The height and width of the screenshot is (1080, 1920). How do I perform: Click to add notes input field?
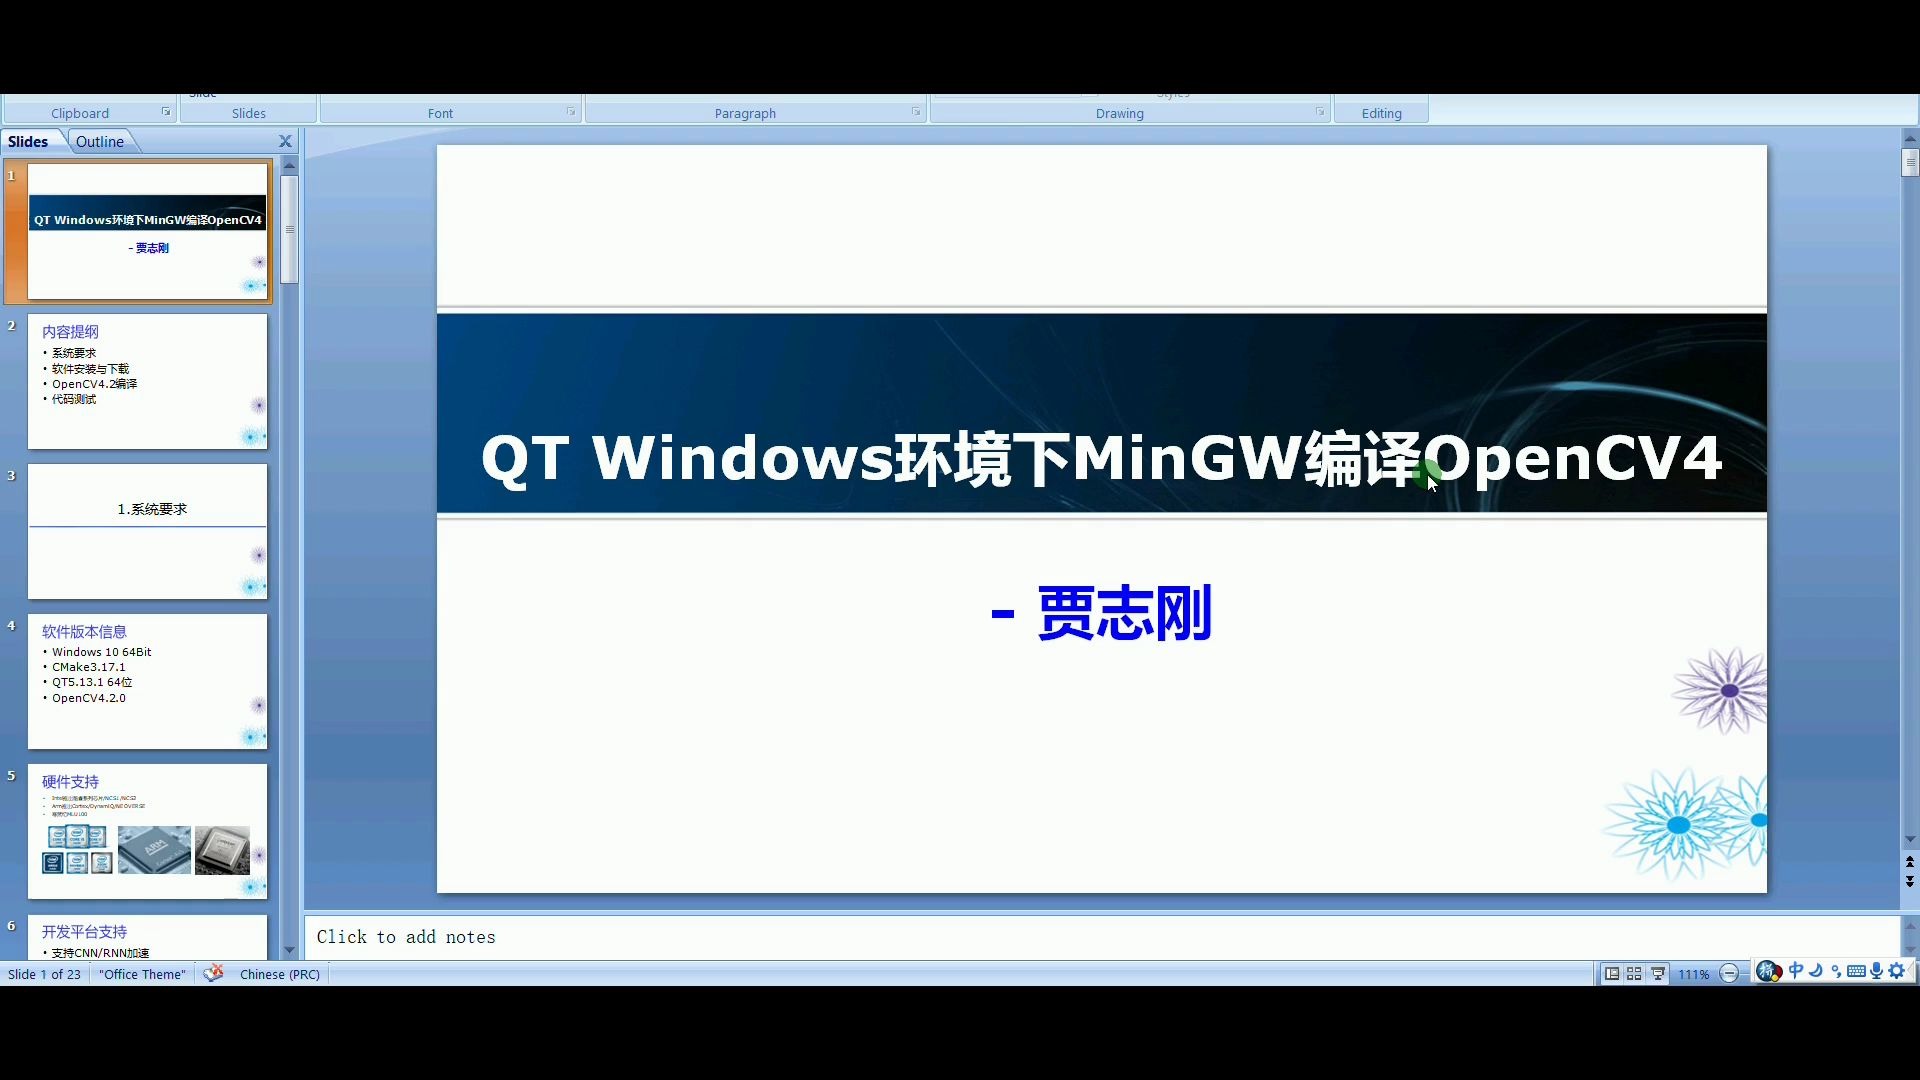(x=406, y=936)
